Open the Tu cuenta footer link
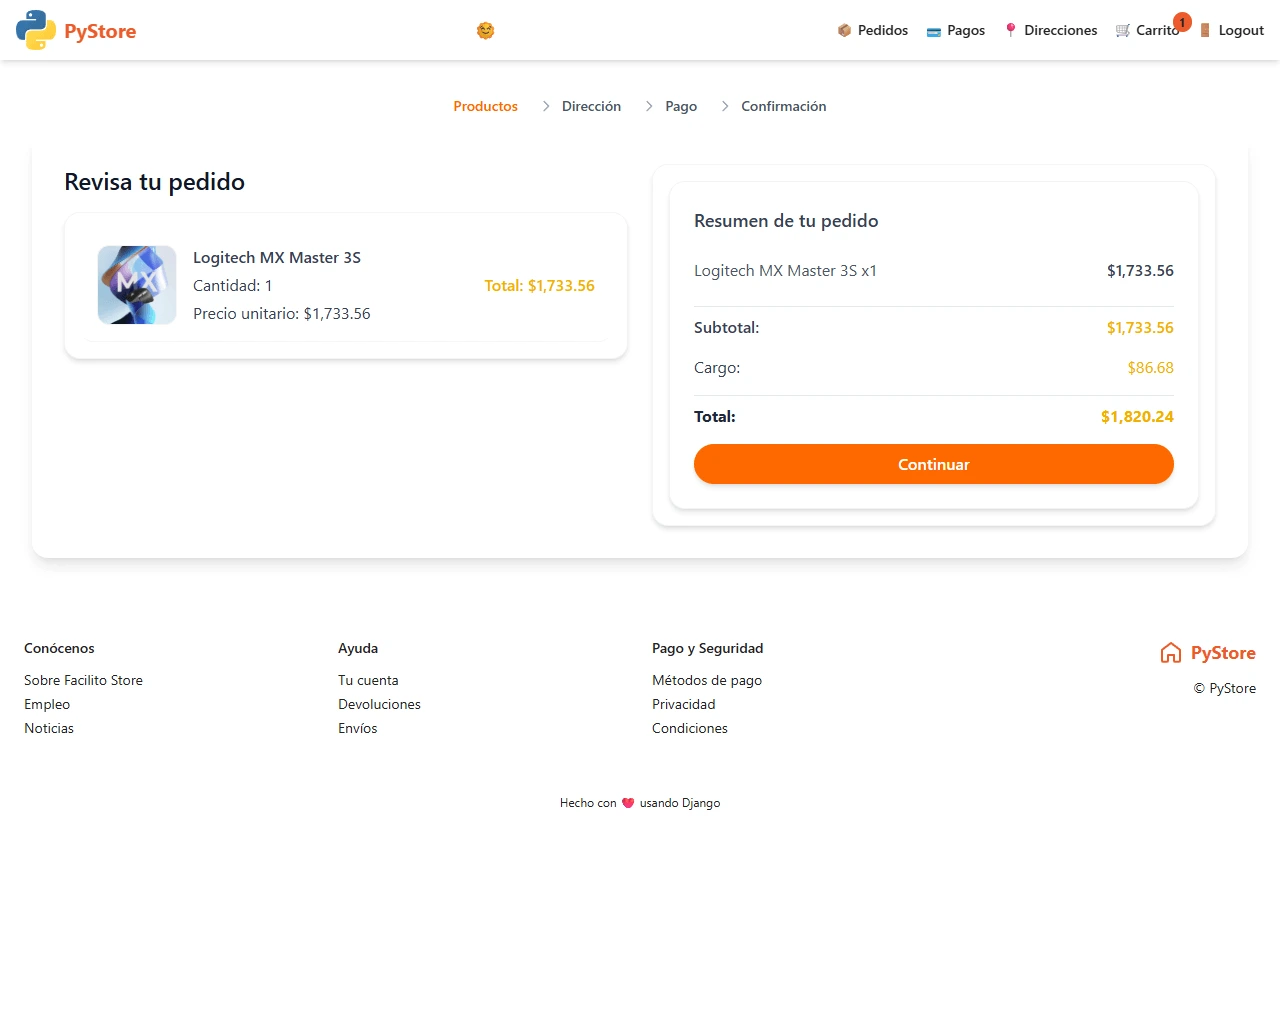The height and width of the screenshot is (1024, 1280). point(368,680)
